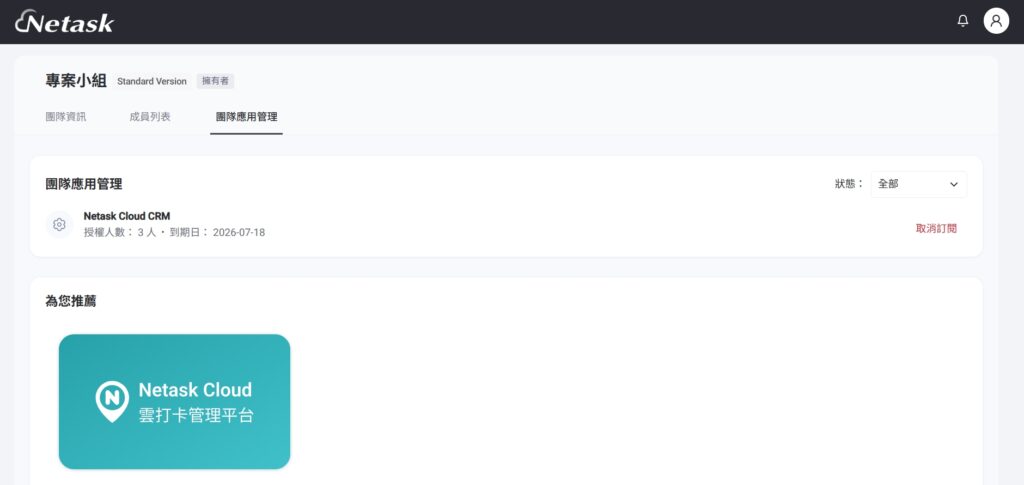The height and width of the screenshot is (485, 1024).
Task: Click the 專案小組 team title
Action: tap(76, 81)
